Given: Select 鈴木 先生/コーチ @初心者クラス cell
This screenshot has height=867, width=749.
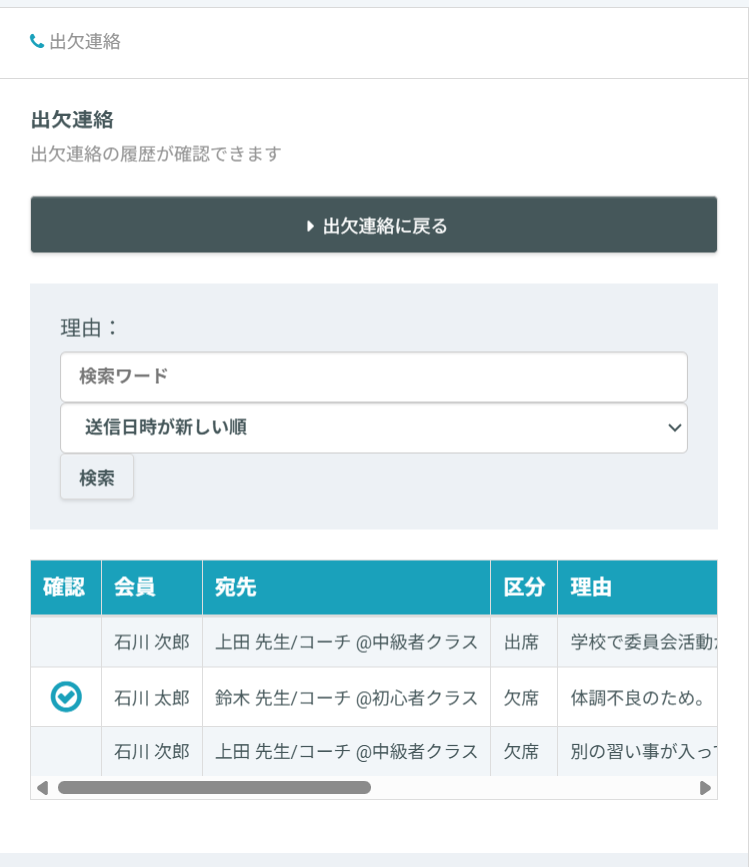Looking at the screenshot, I should point(346,698).
